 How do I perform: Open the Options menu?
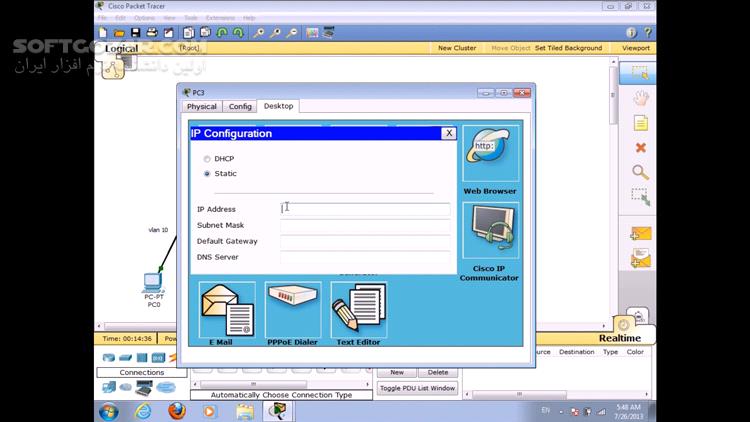point(144,18)
